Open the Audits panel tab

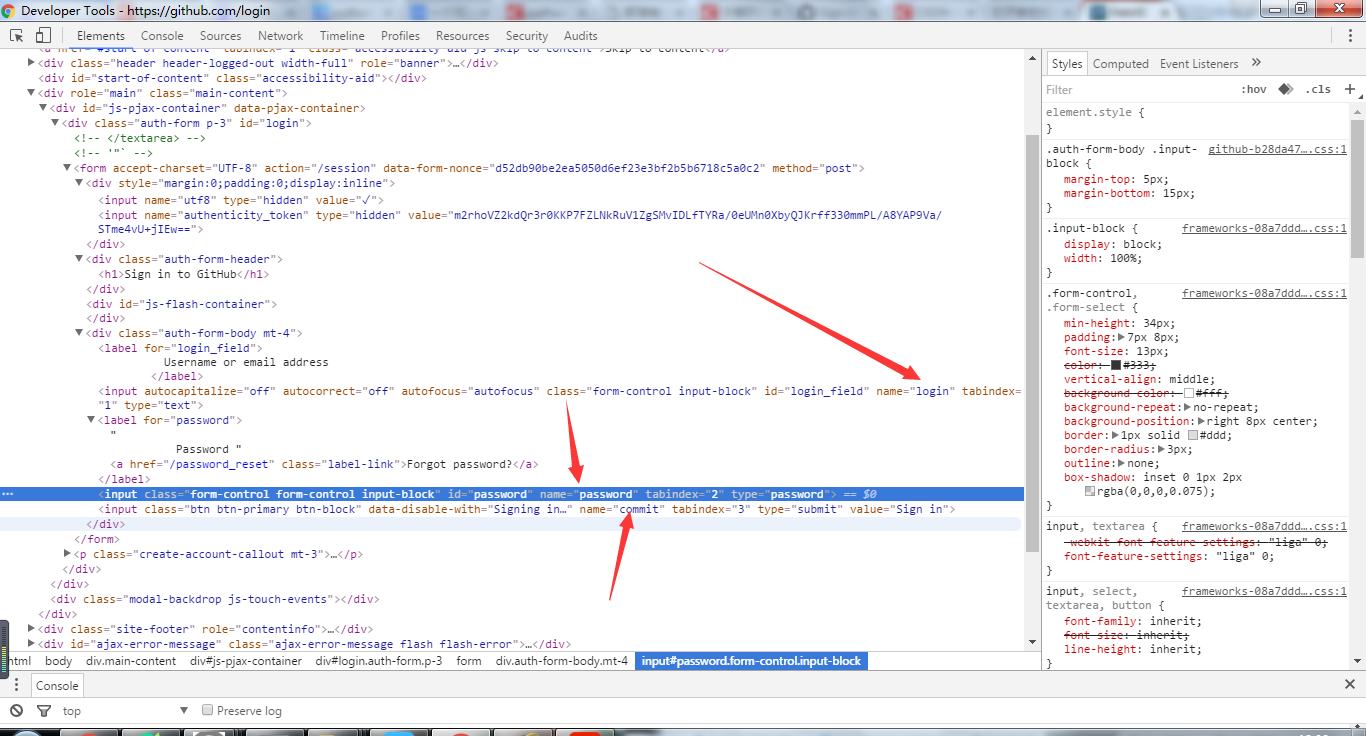tap(581, 35)
